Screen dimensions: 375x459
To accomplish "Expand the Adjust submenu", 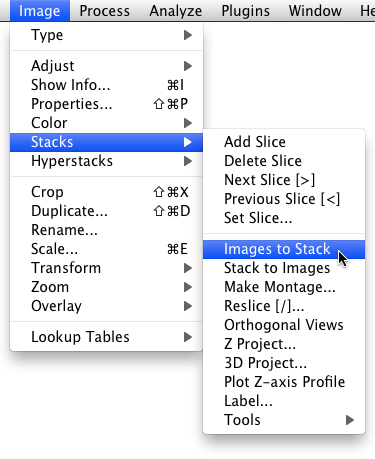I will 106,66.
